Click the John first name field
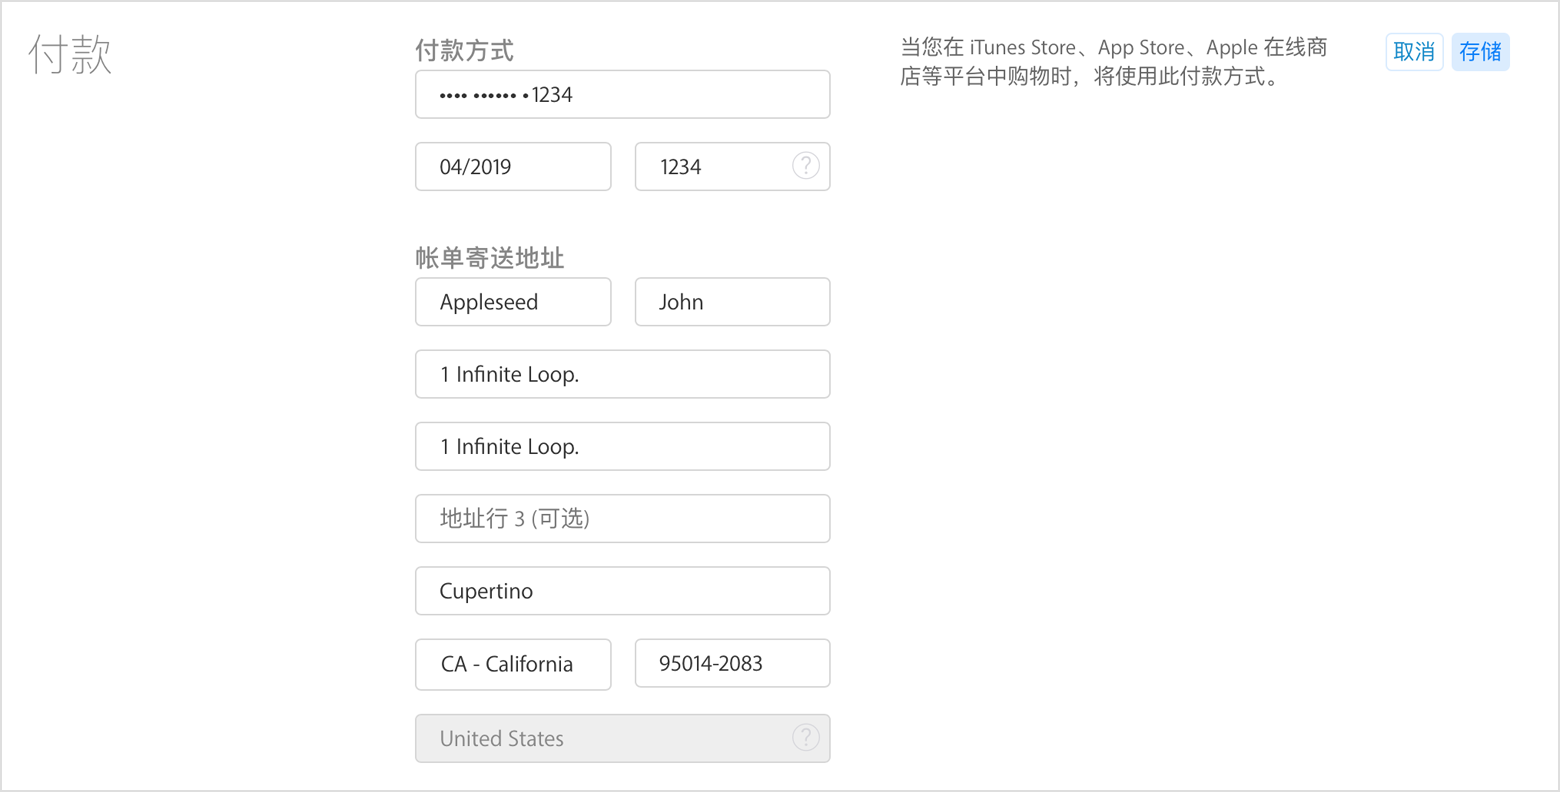1560x792 pixels. coord(732,302)
